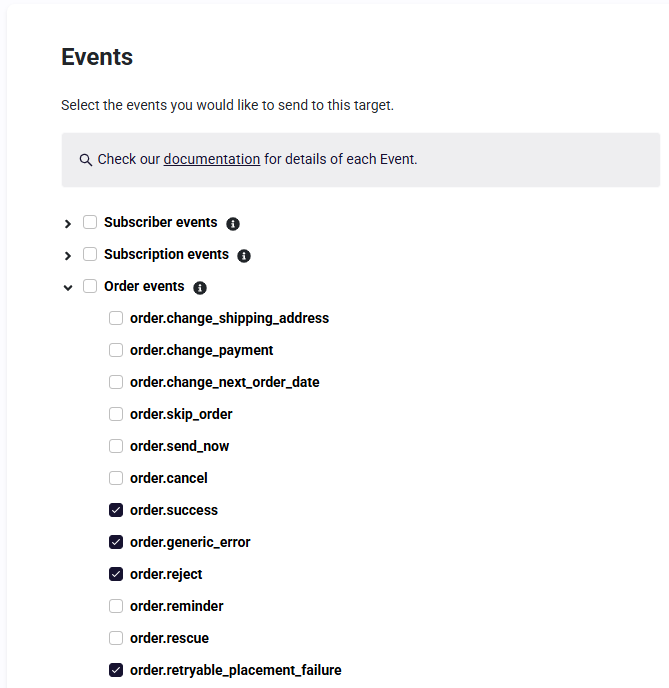This screenshot has width=669, height=688.
Task: Collapse the Order events group
Action: coord(68,288)
